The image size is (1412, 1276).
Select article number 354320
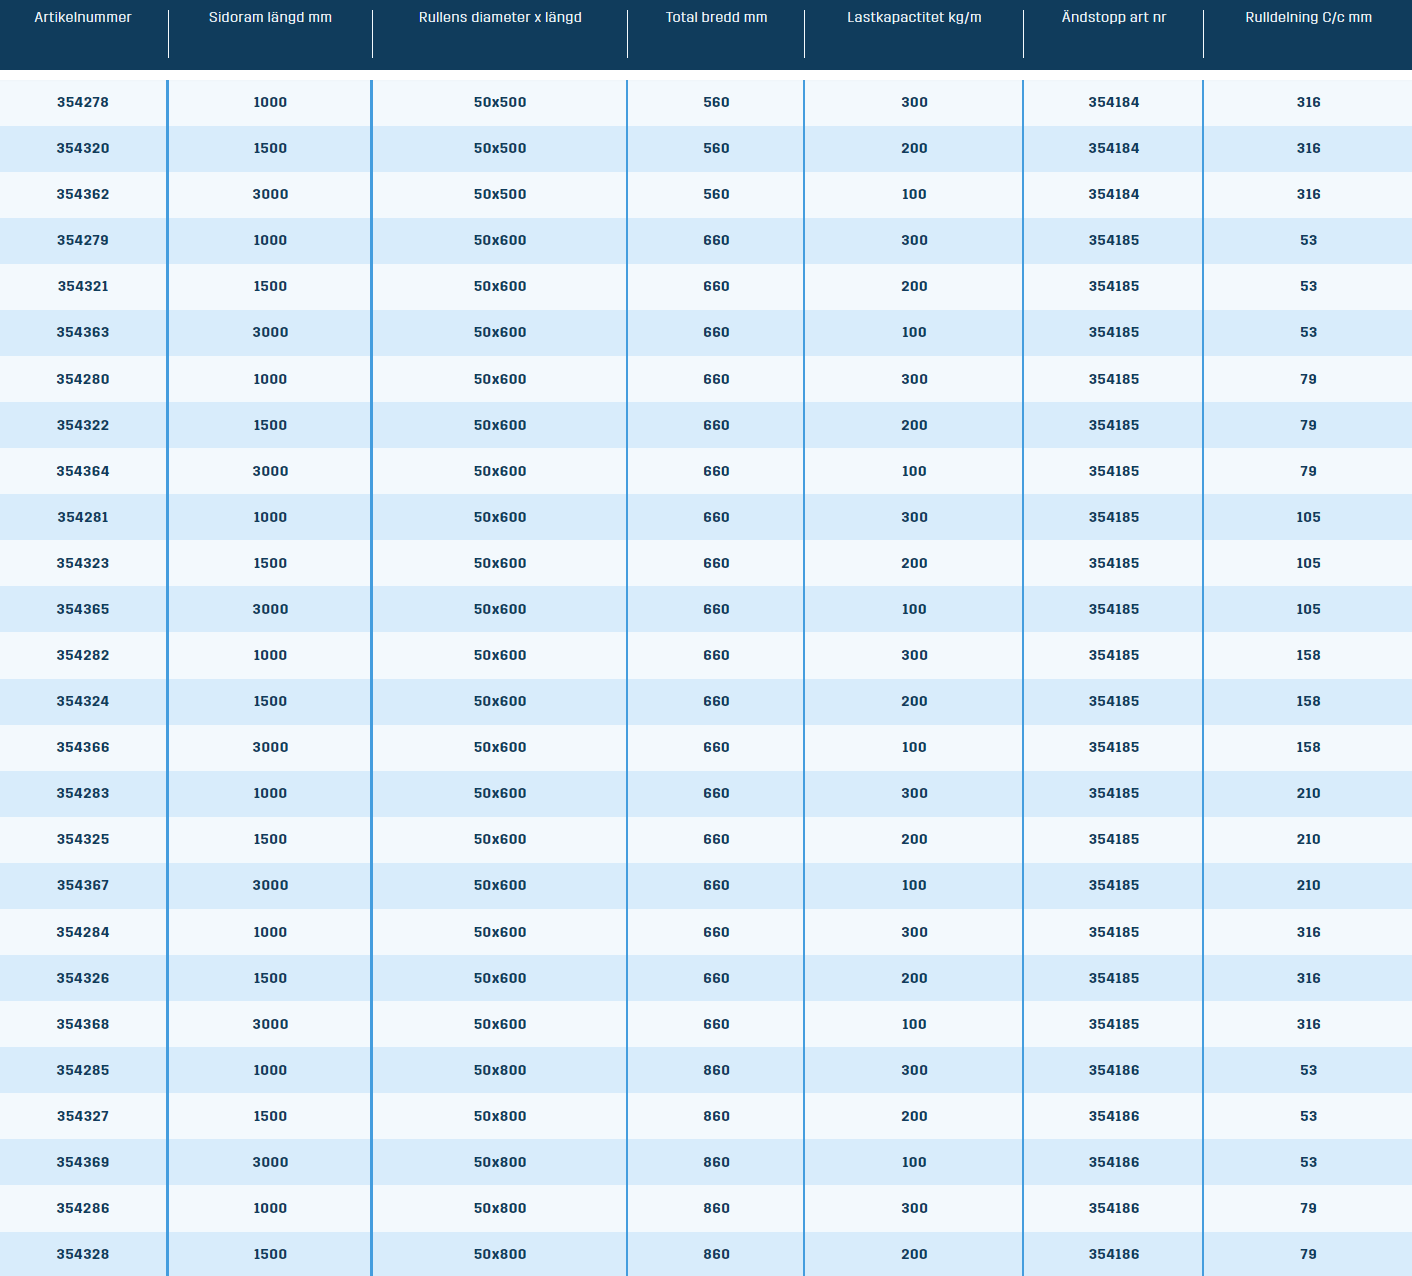[x=83, y=148]
